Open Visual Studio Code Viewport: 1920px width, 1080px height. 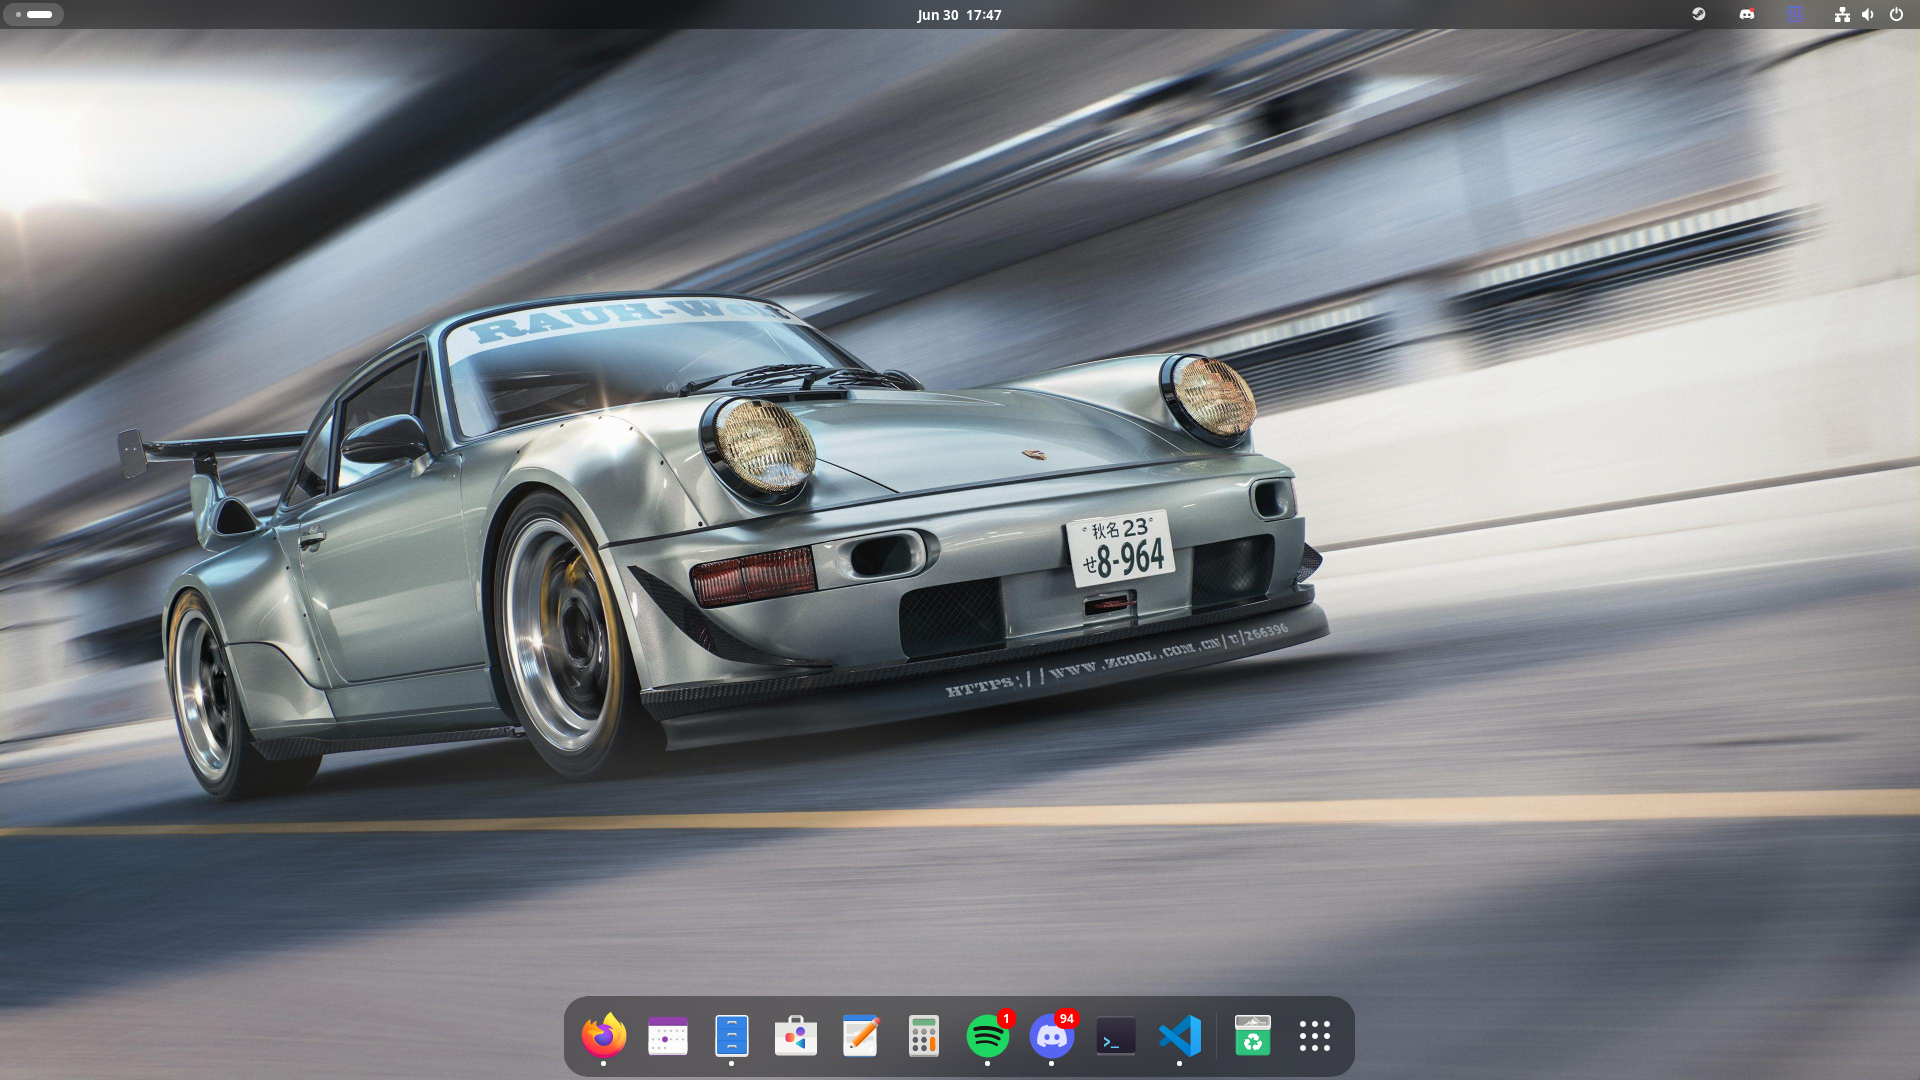(1180, 1036)
